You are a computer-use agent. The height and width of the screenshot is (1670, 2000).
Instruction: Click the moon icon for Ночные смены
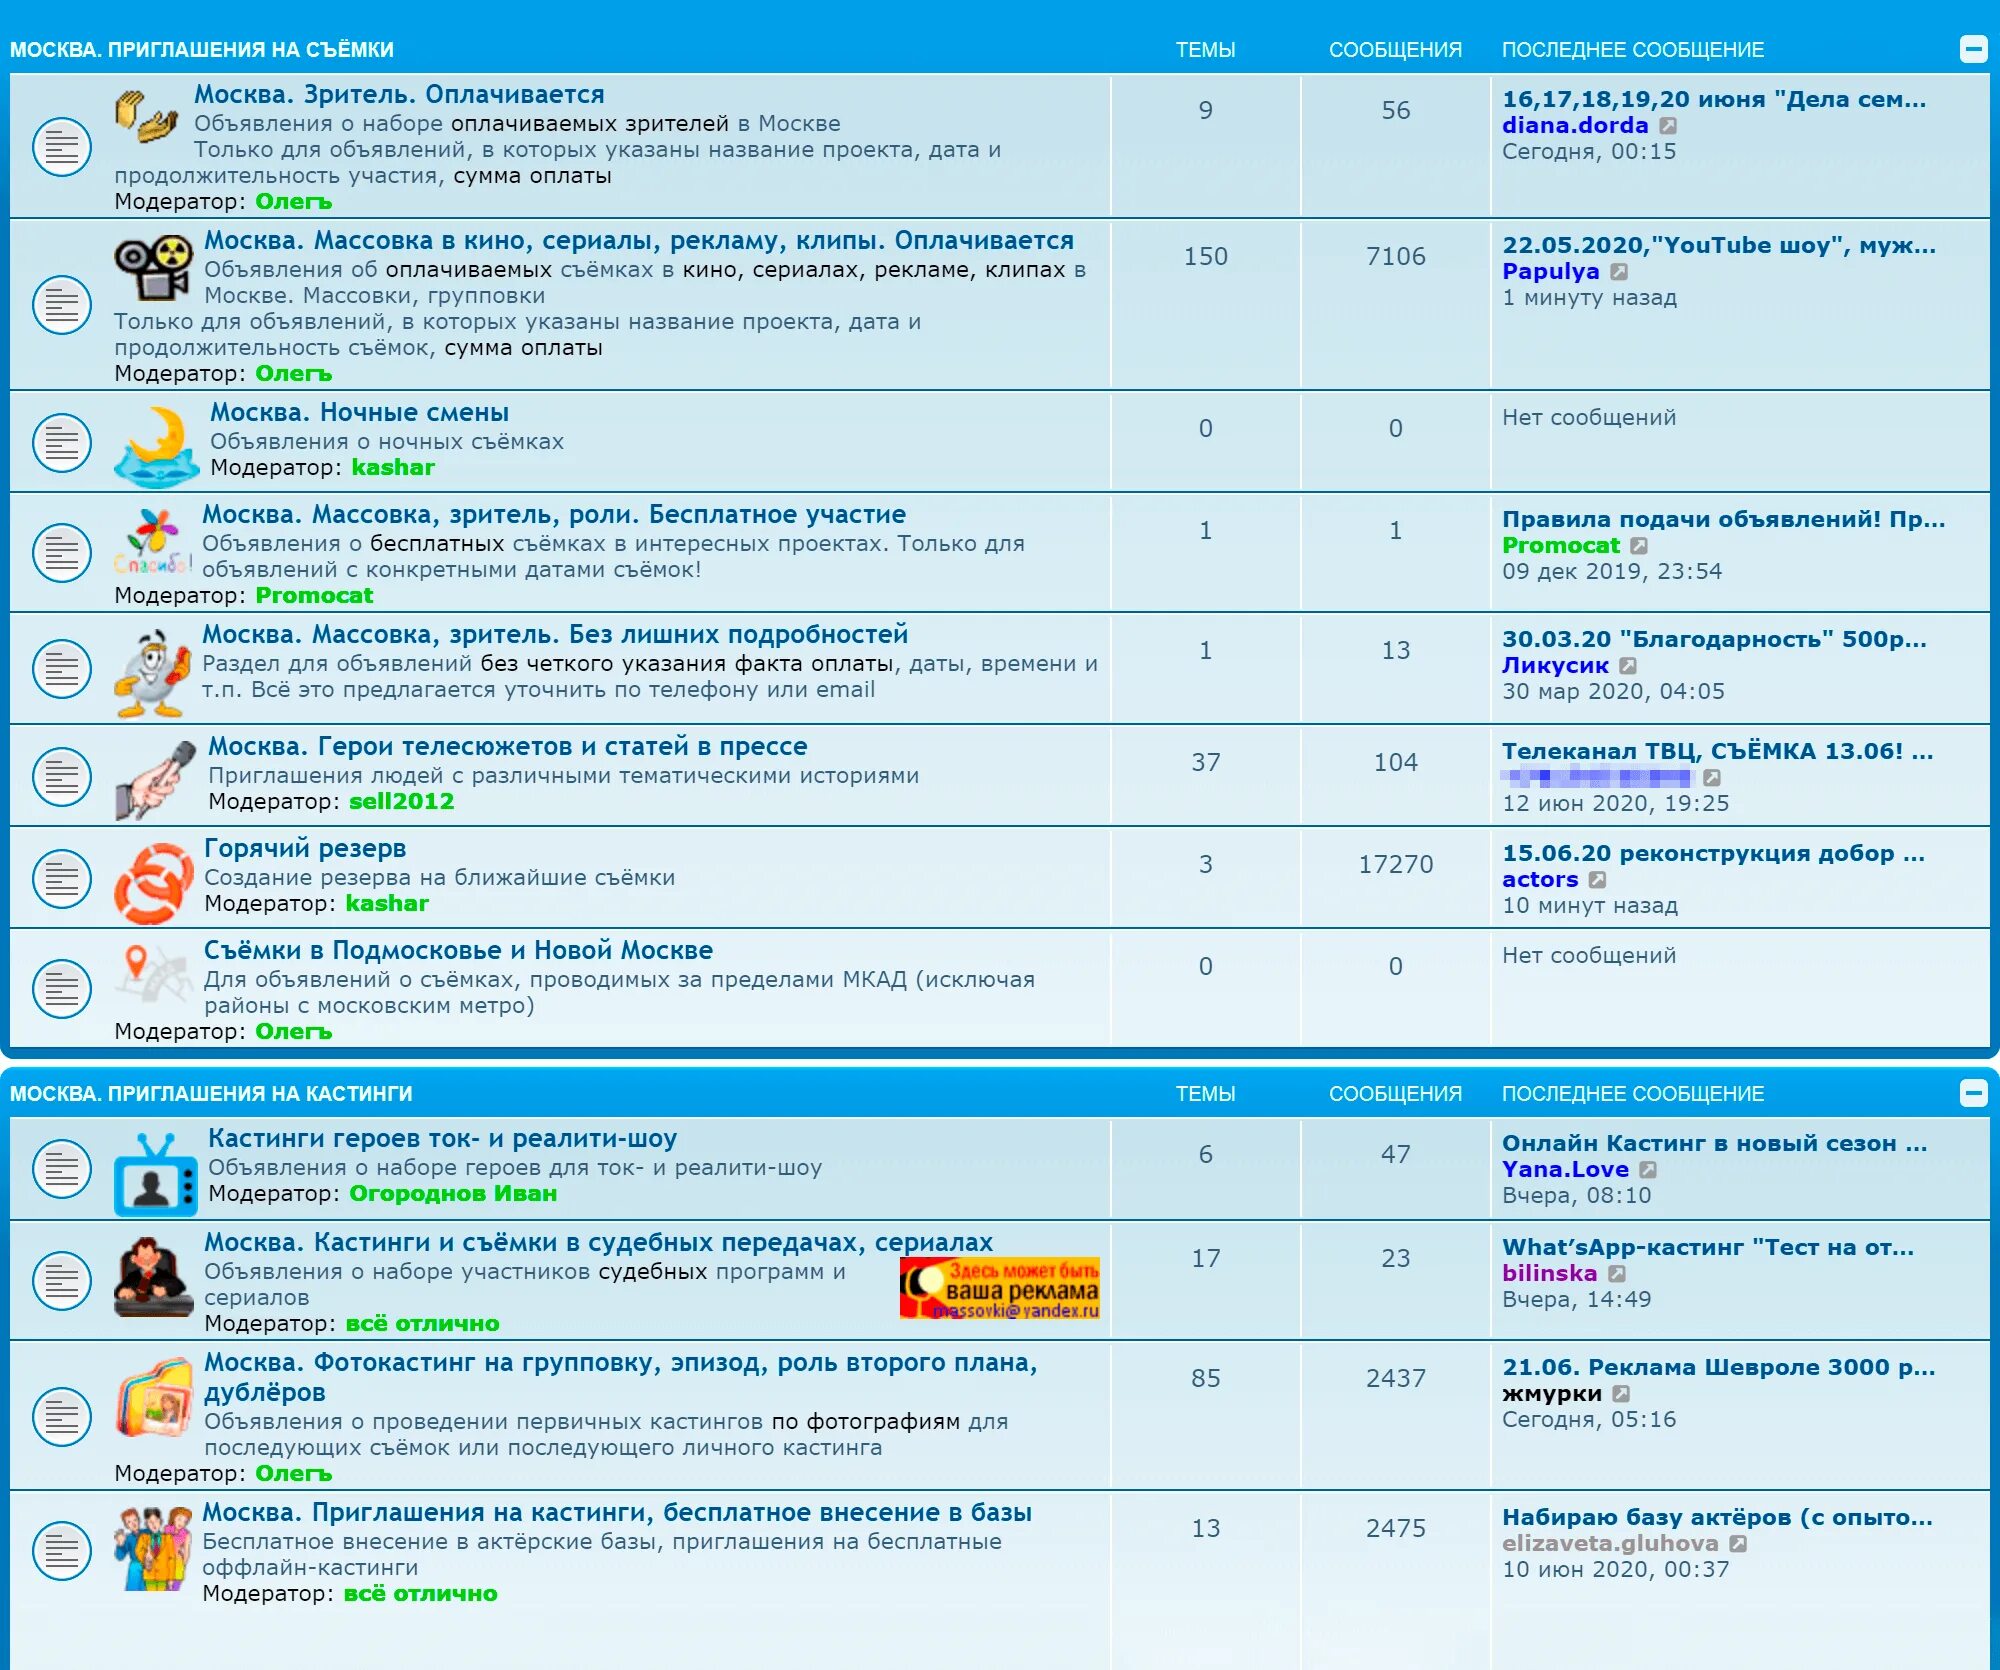pos(156,446)
